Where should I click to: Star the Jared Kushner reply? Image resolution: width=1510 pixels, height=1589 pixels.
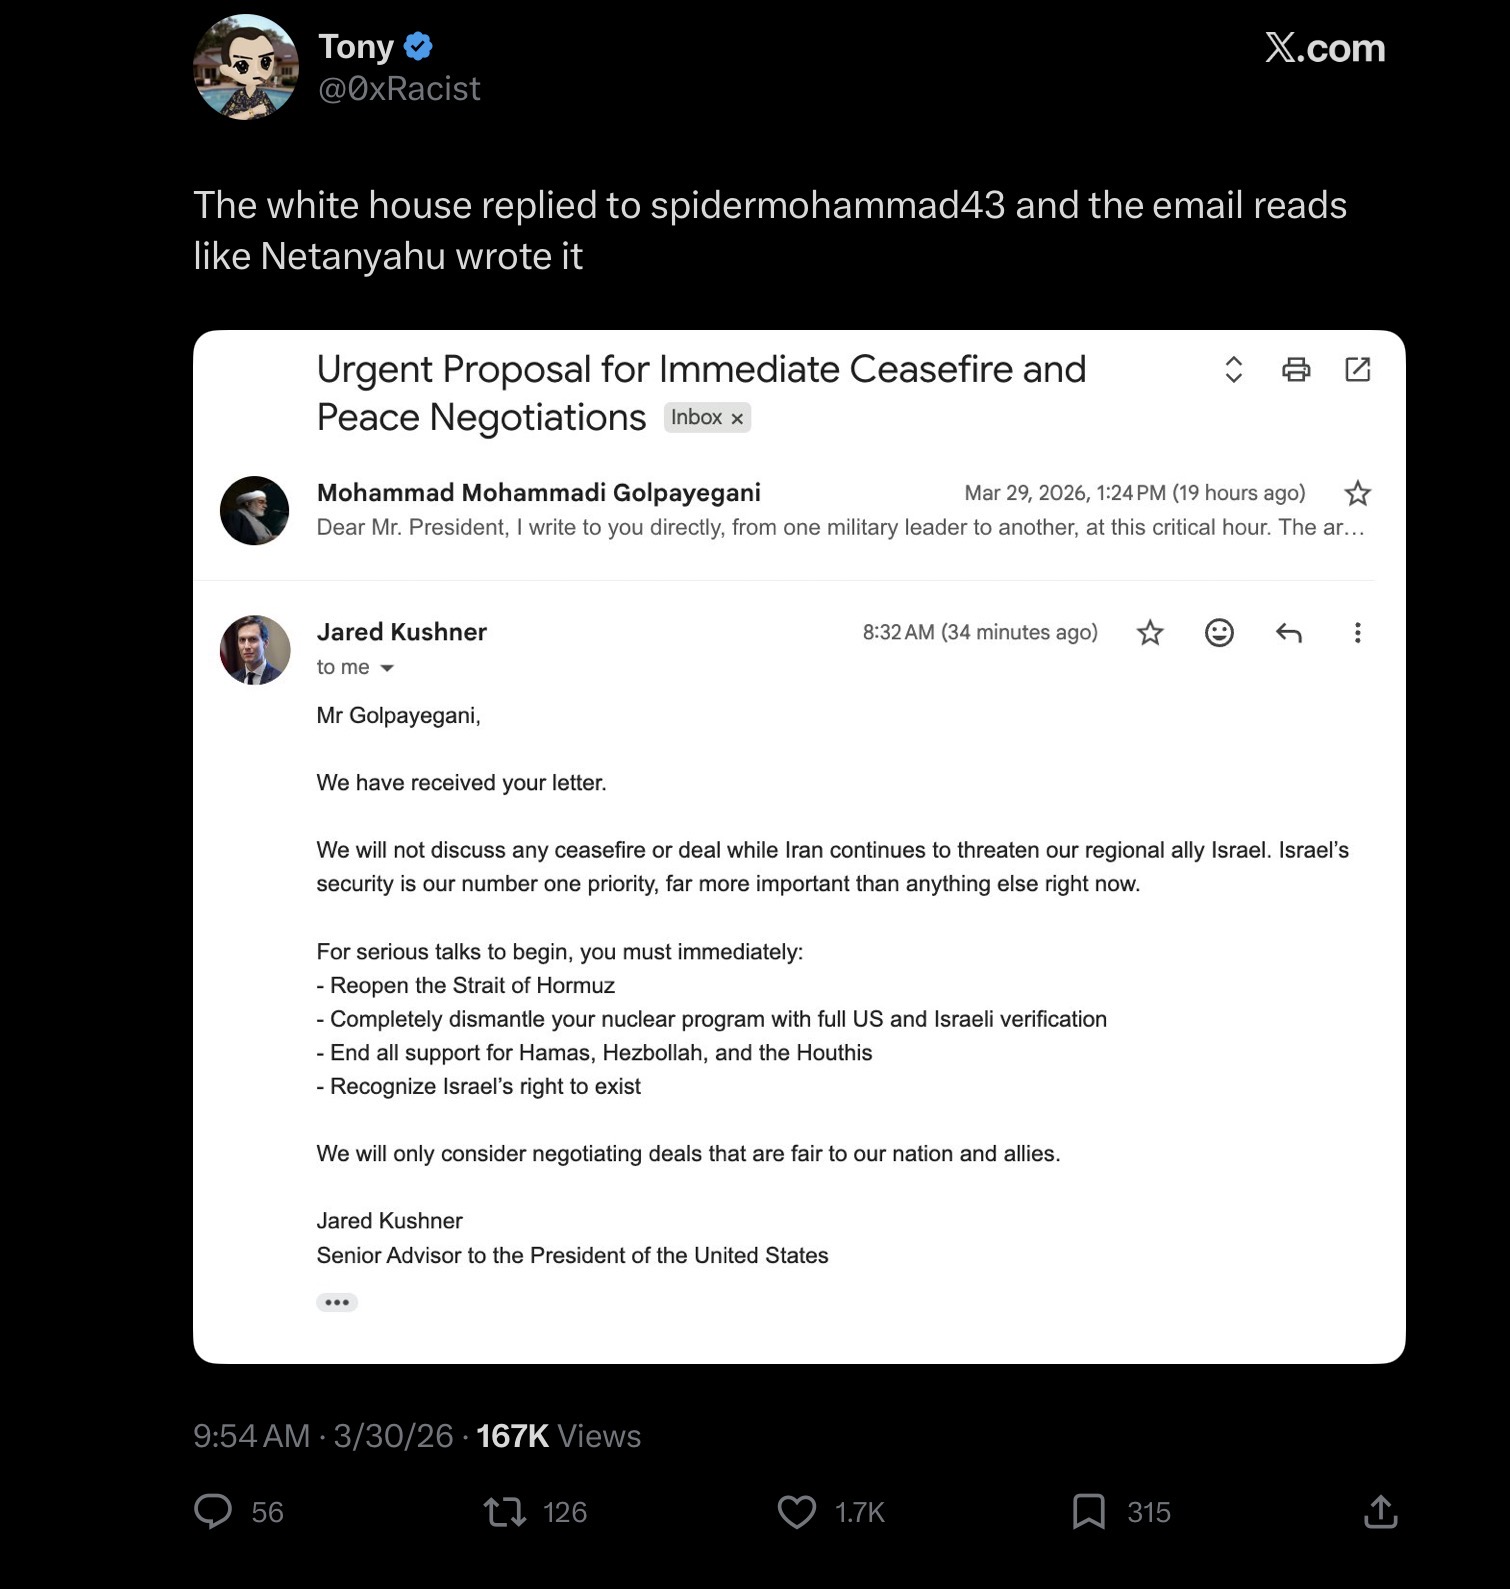(x=1150, y=632)
